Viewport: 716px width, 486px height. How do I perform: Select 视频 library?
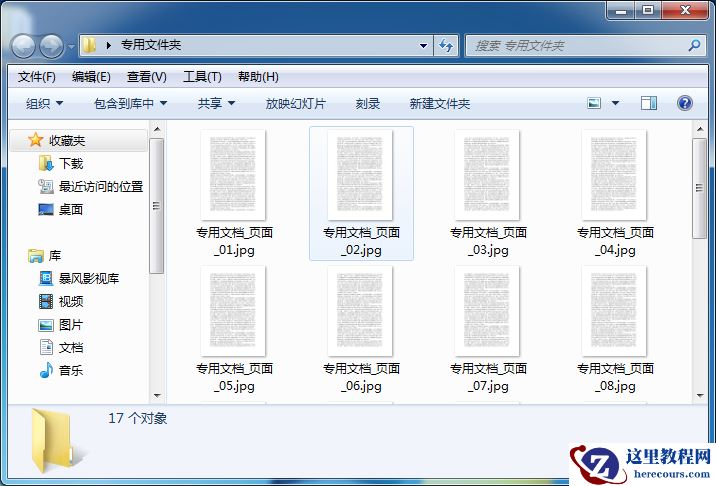coord(71,301)
